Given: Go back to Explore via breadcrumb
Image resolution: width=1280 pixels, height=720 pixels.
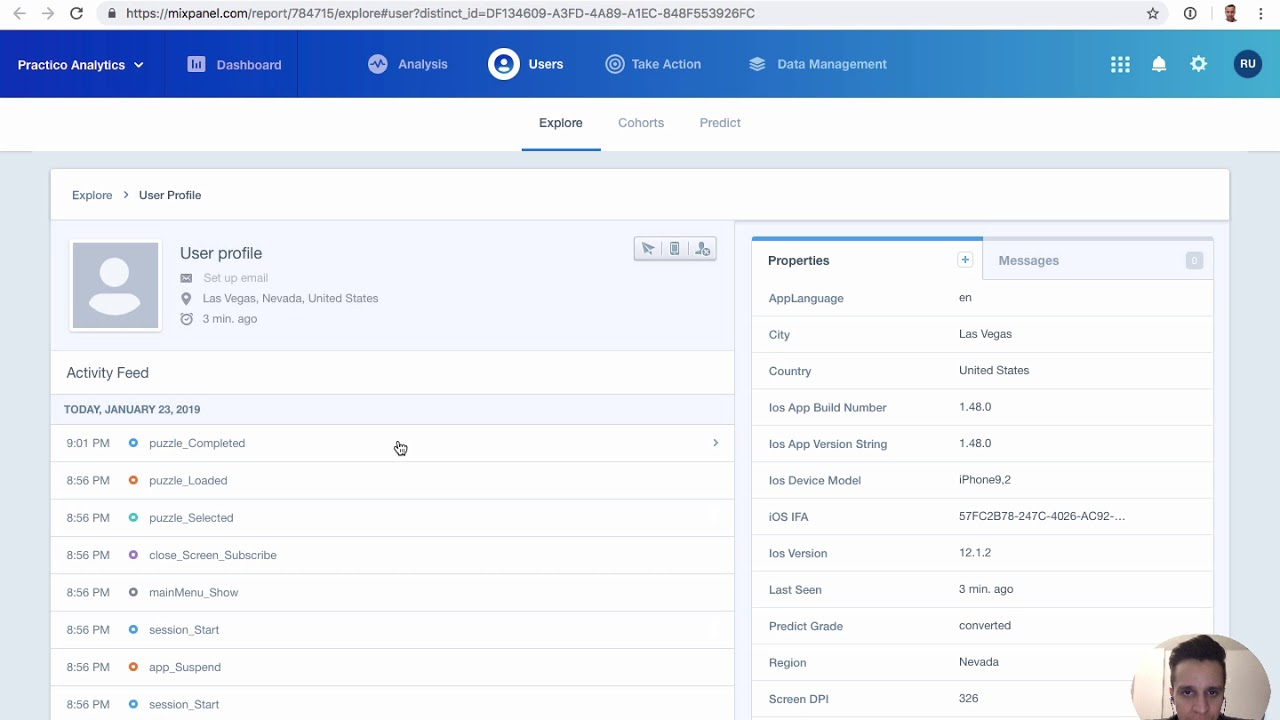Looking at the screenshot, I should [x=92, y=195].
